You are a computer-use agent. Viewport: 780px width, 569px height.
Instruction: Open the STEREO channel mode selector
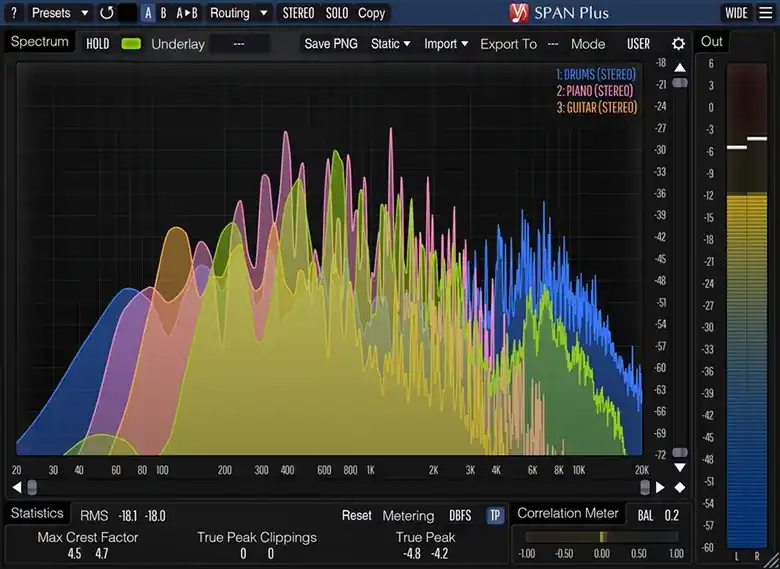pyautogui.click(x=298, y=13)
